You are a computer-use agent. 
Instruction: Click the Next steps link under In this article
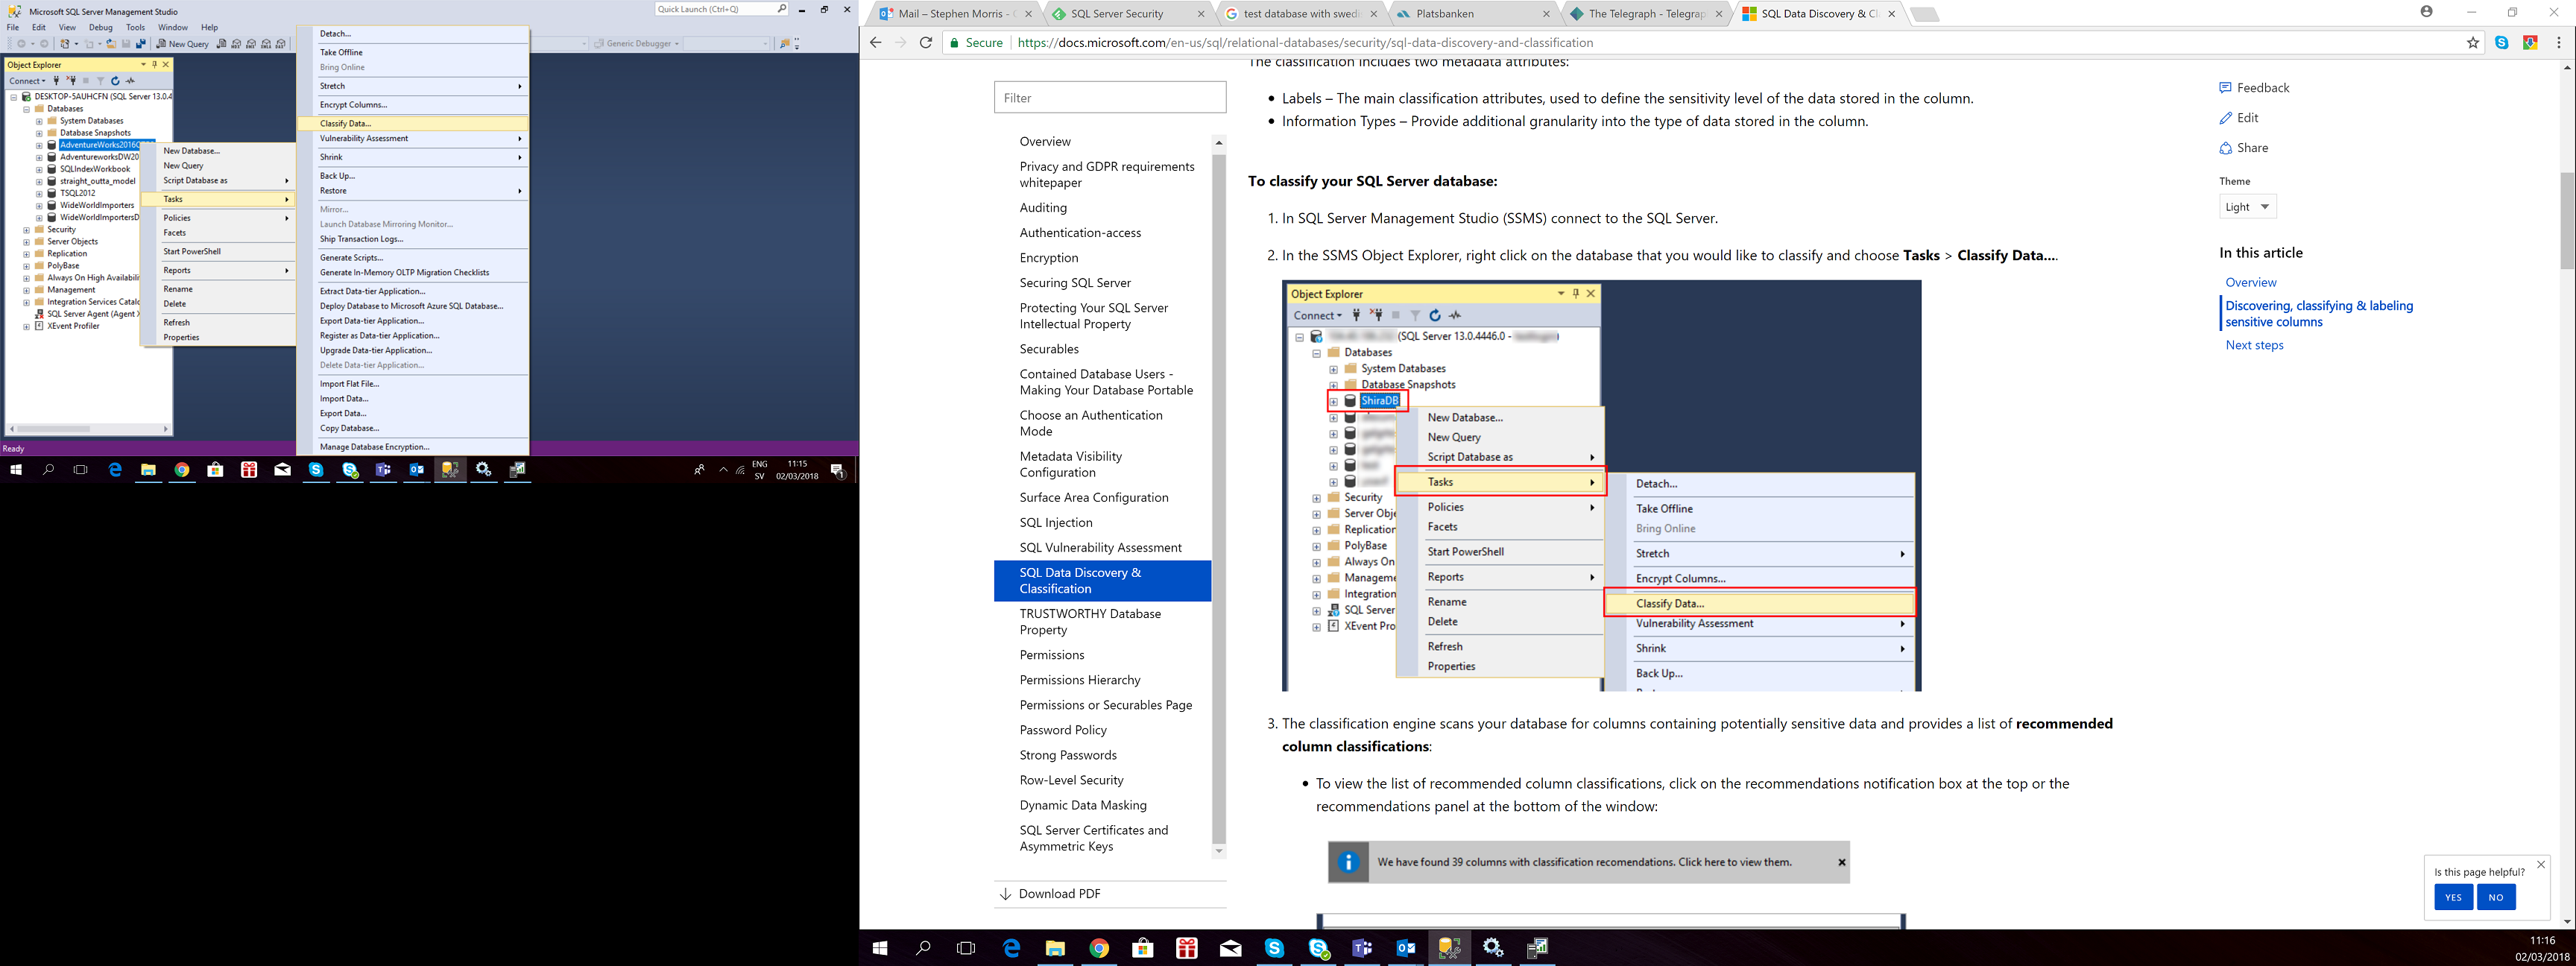point(2254,345)
